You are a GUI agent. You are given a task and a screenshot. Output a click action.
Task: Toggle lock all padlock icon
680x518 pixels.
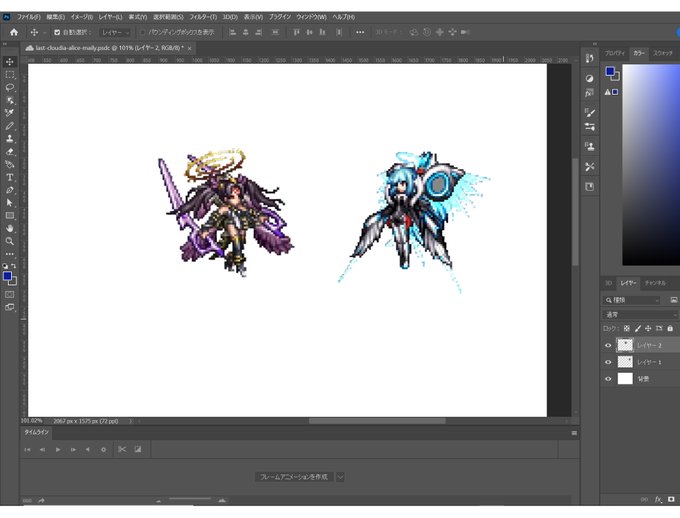click(670, 328)
